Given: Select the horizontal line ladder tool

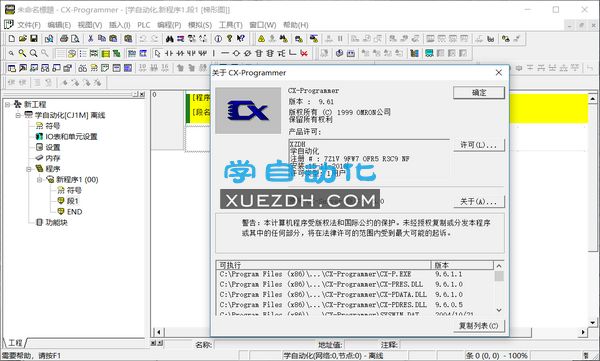Looking at the screenshot, I should 225,53.
